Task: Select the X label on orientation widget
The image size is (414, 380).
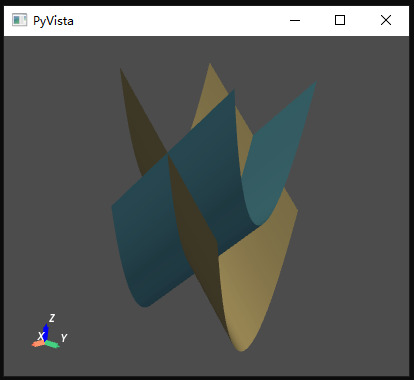Action: coord(41,336)
